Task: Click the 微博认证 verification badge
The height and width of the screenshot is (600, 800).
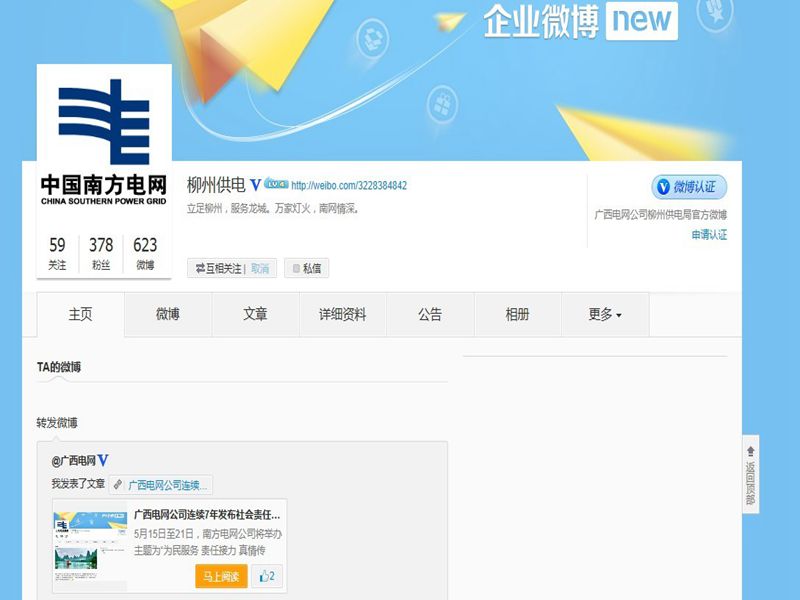Action: point(687,188)
